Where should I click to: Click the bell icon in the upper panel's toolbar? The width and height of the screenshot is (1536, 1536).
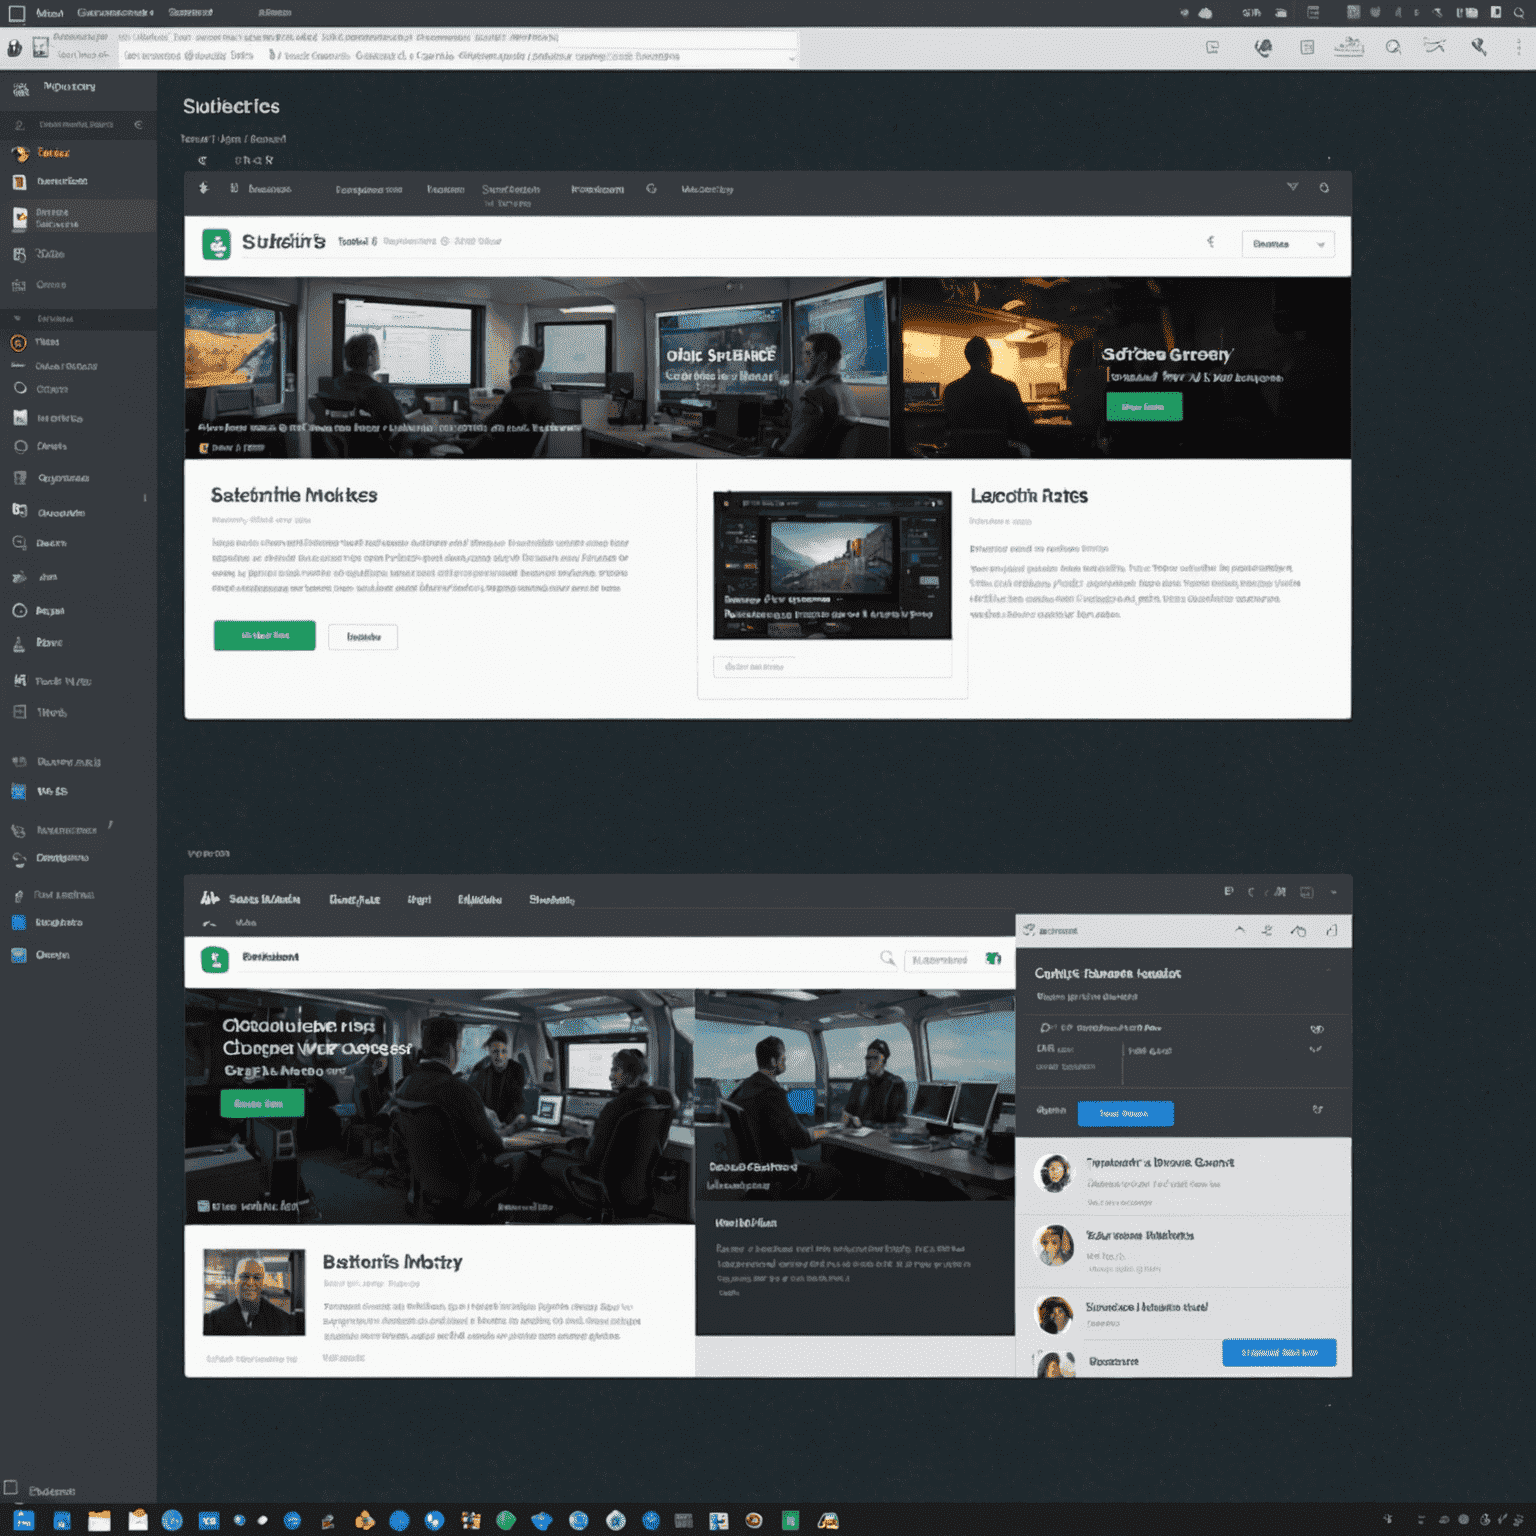click(1324, 187)
